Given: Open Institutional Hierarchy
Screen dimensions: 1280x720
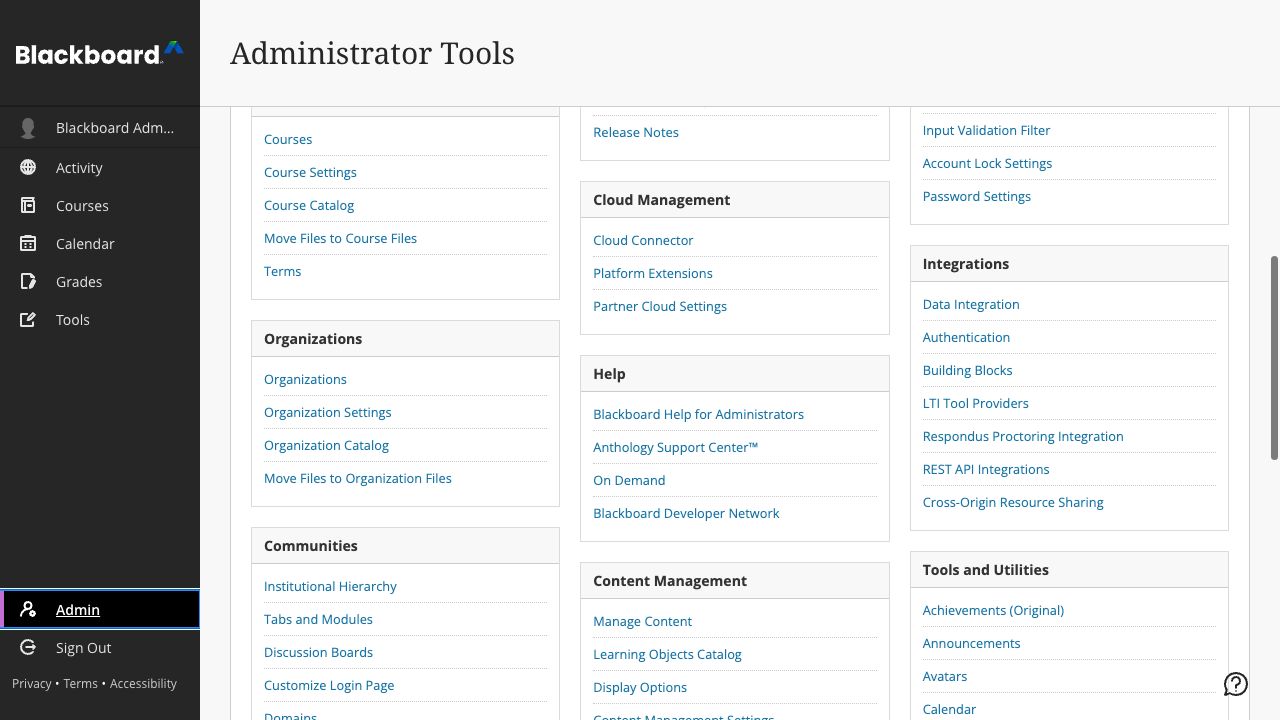Looking at the screenshot, I should click(330, 586).
